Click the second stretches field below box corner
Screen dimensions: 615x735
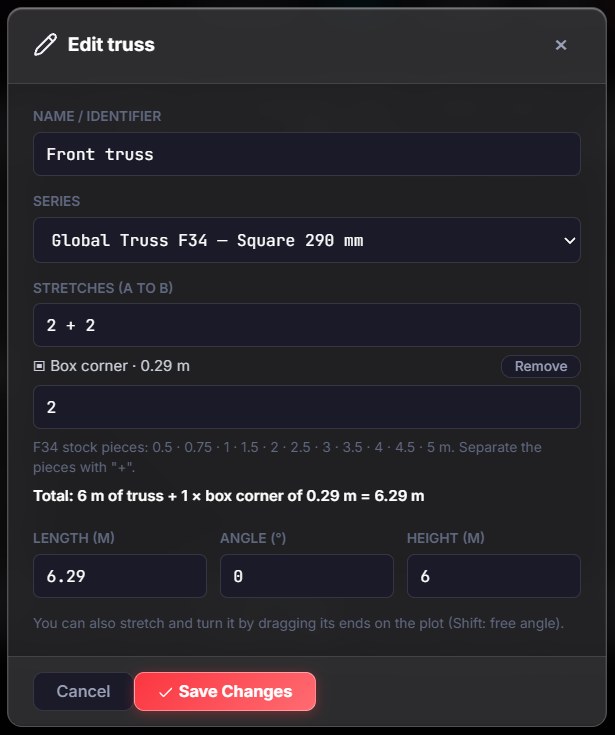coord(307,407)
